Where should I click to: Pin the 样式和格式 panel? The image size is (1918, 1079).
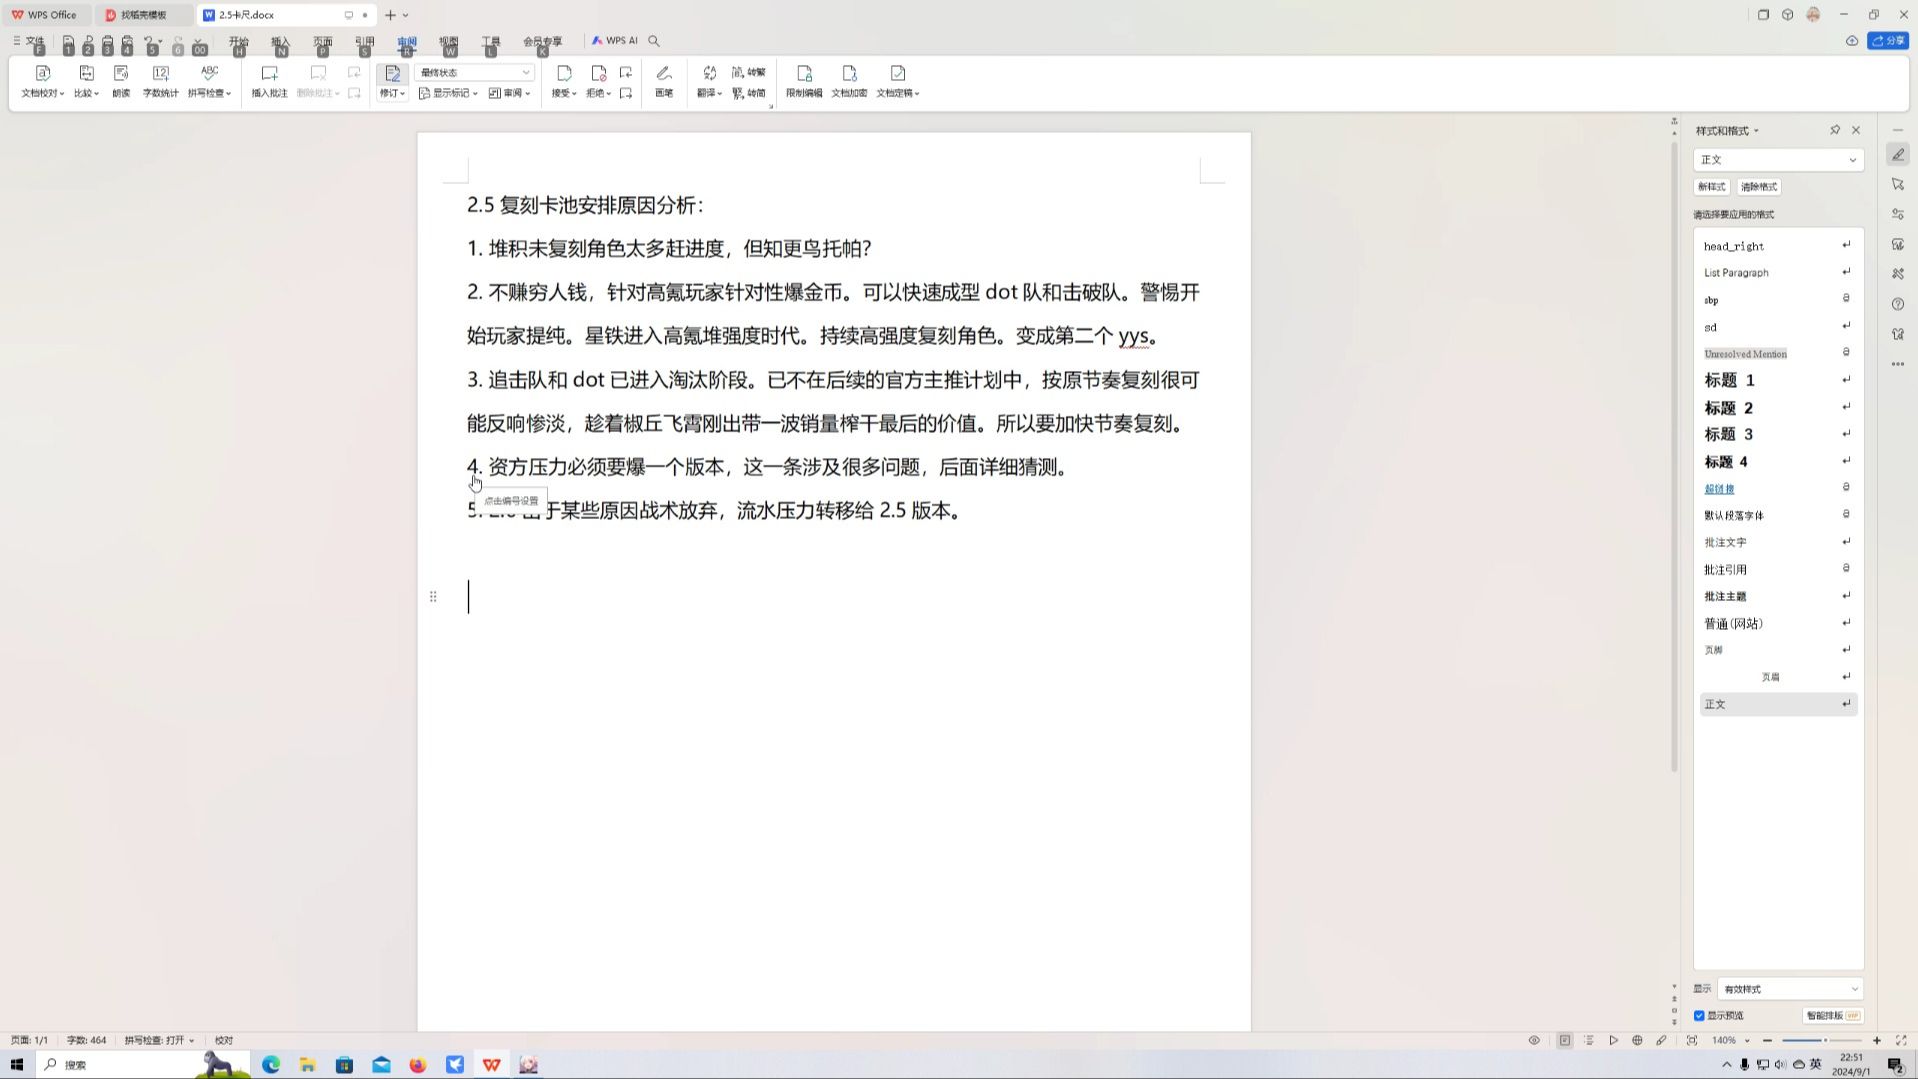click(1835, 130)
